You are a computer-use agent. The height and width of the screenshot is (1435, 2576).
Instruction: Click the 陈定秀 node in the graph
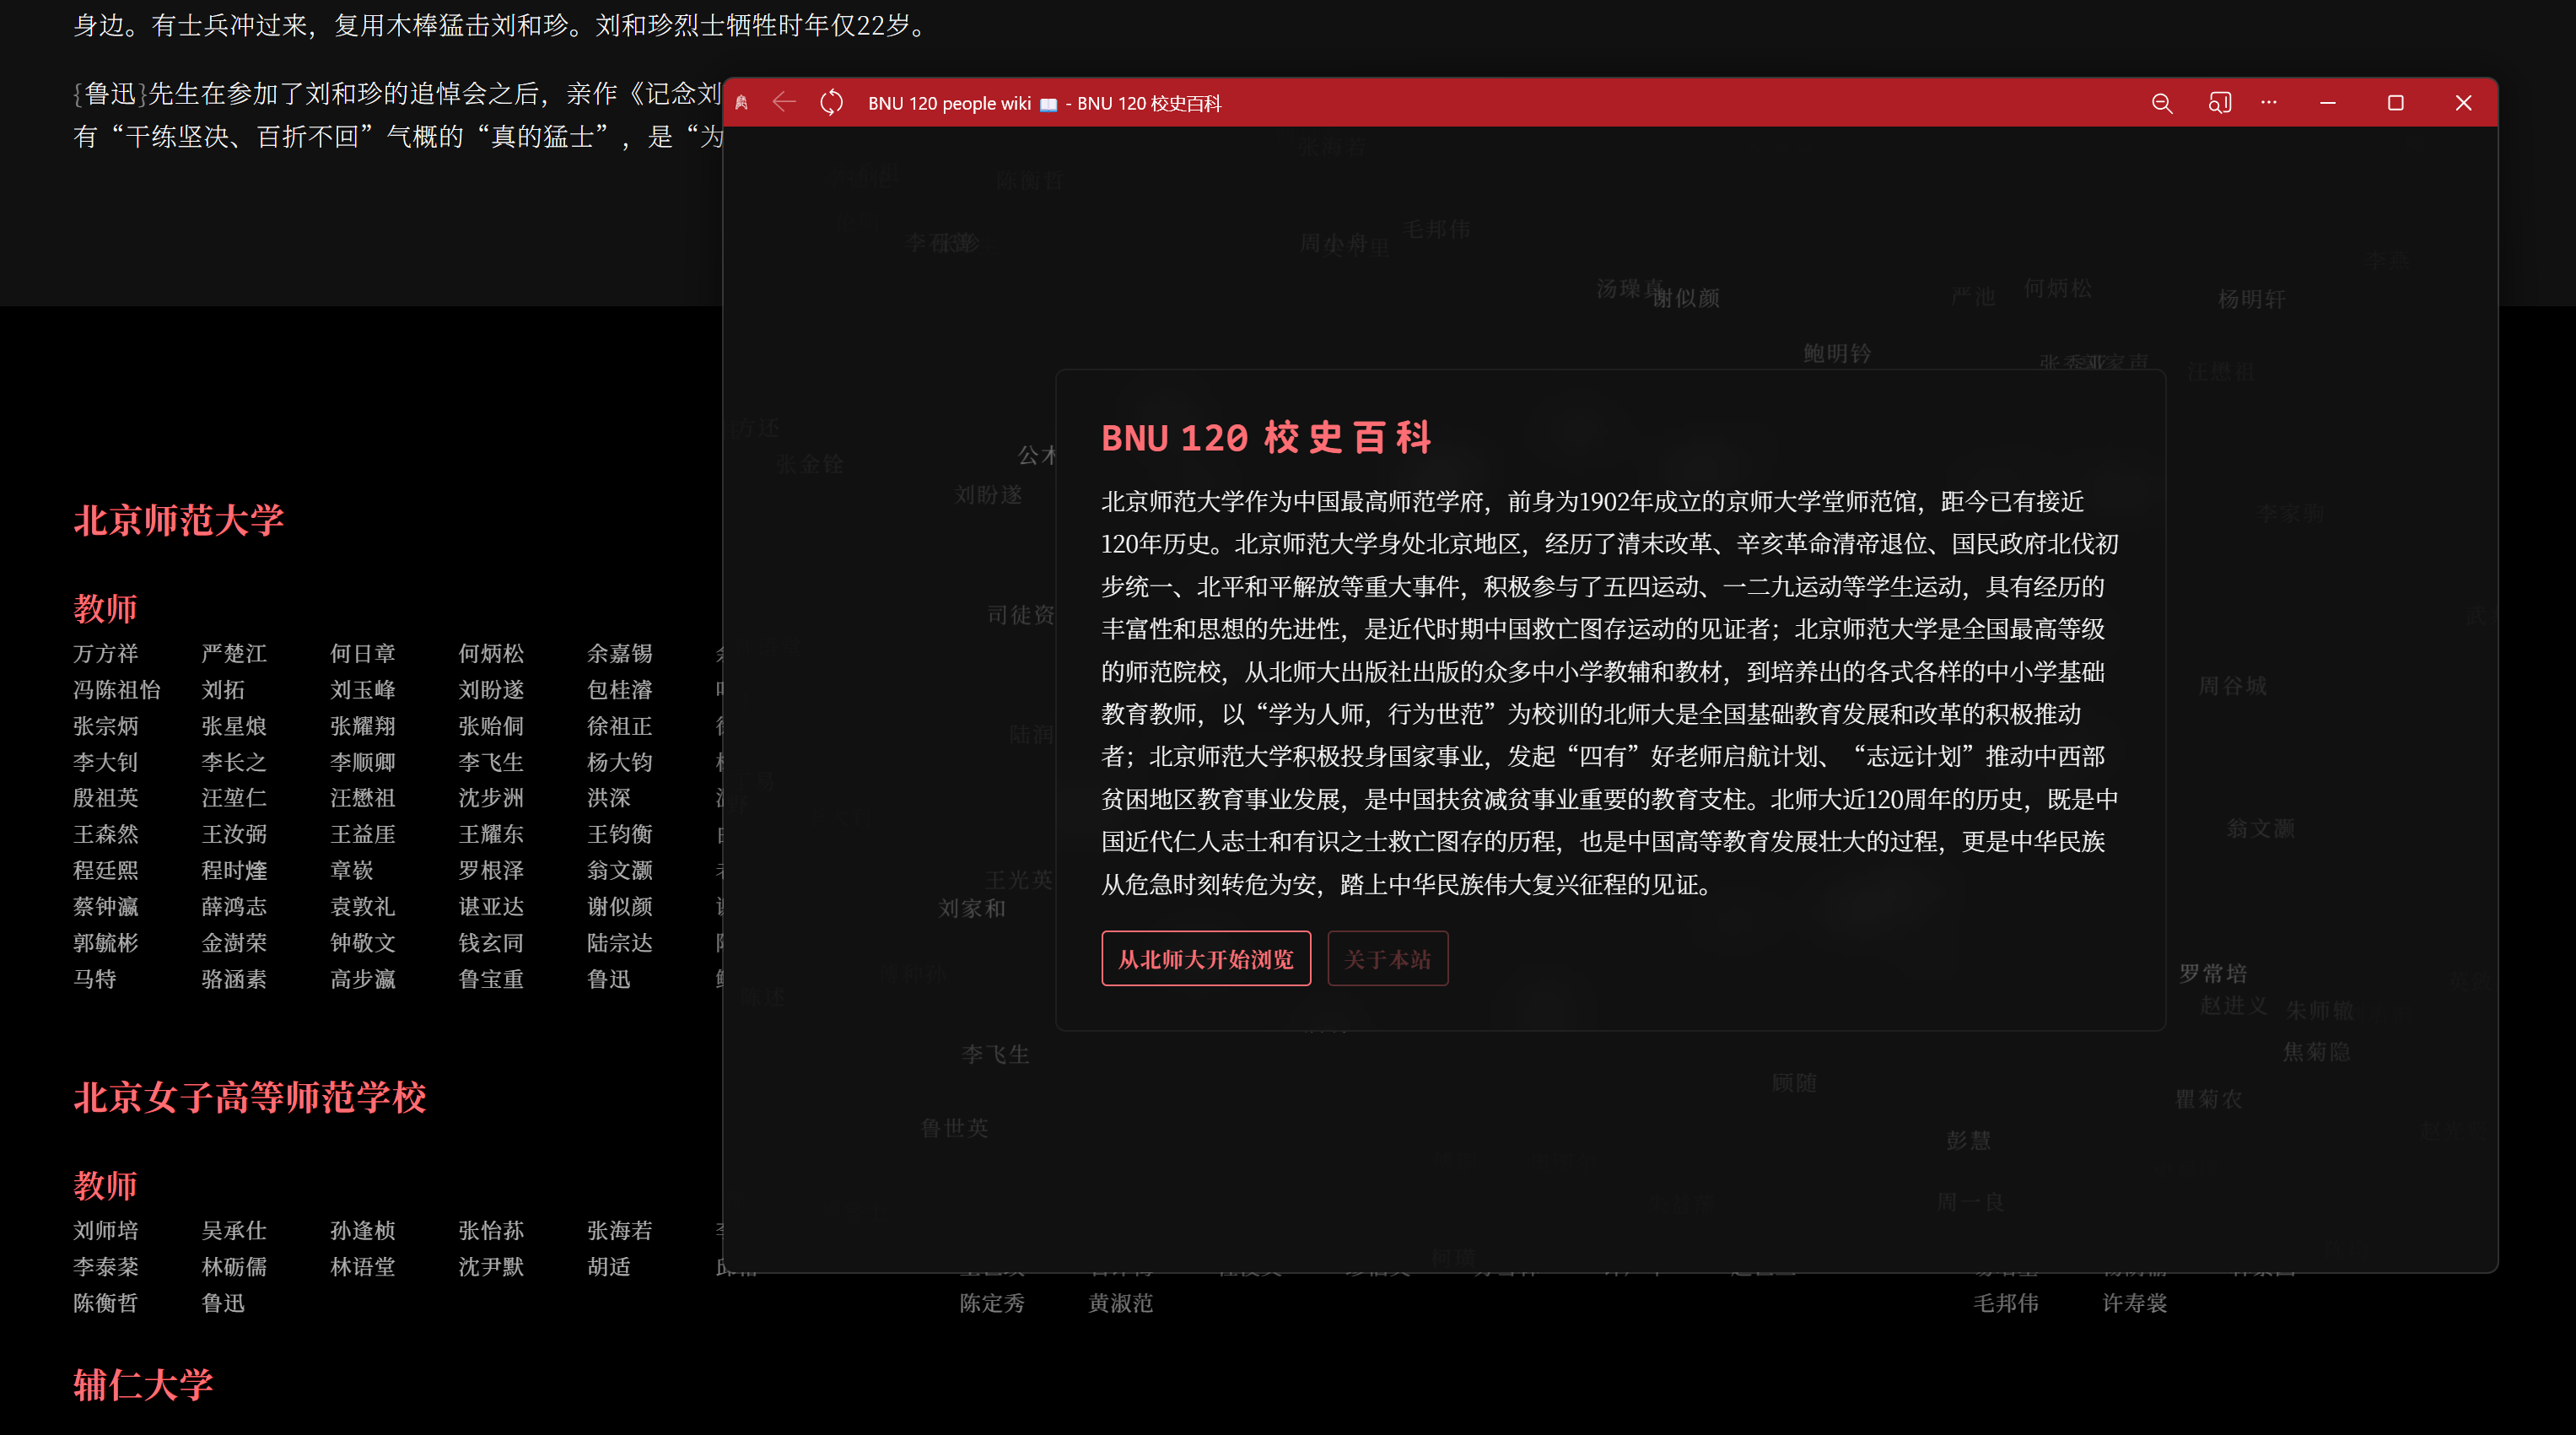click(x=992, y=1303)
